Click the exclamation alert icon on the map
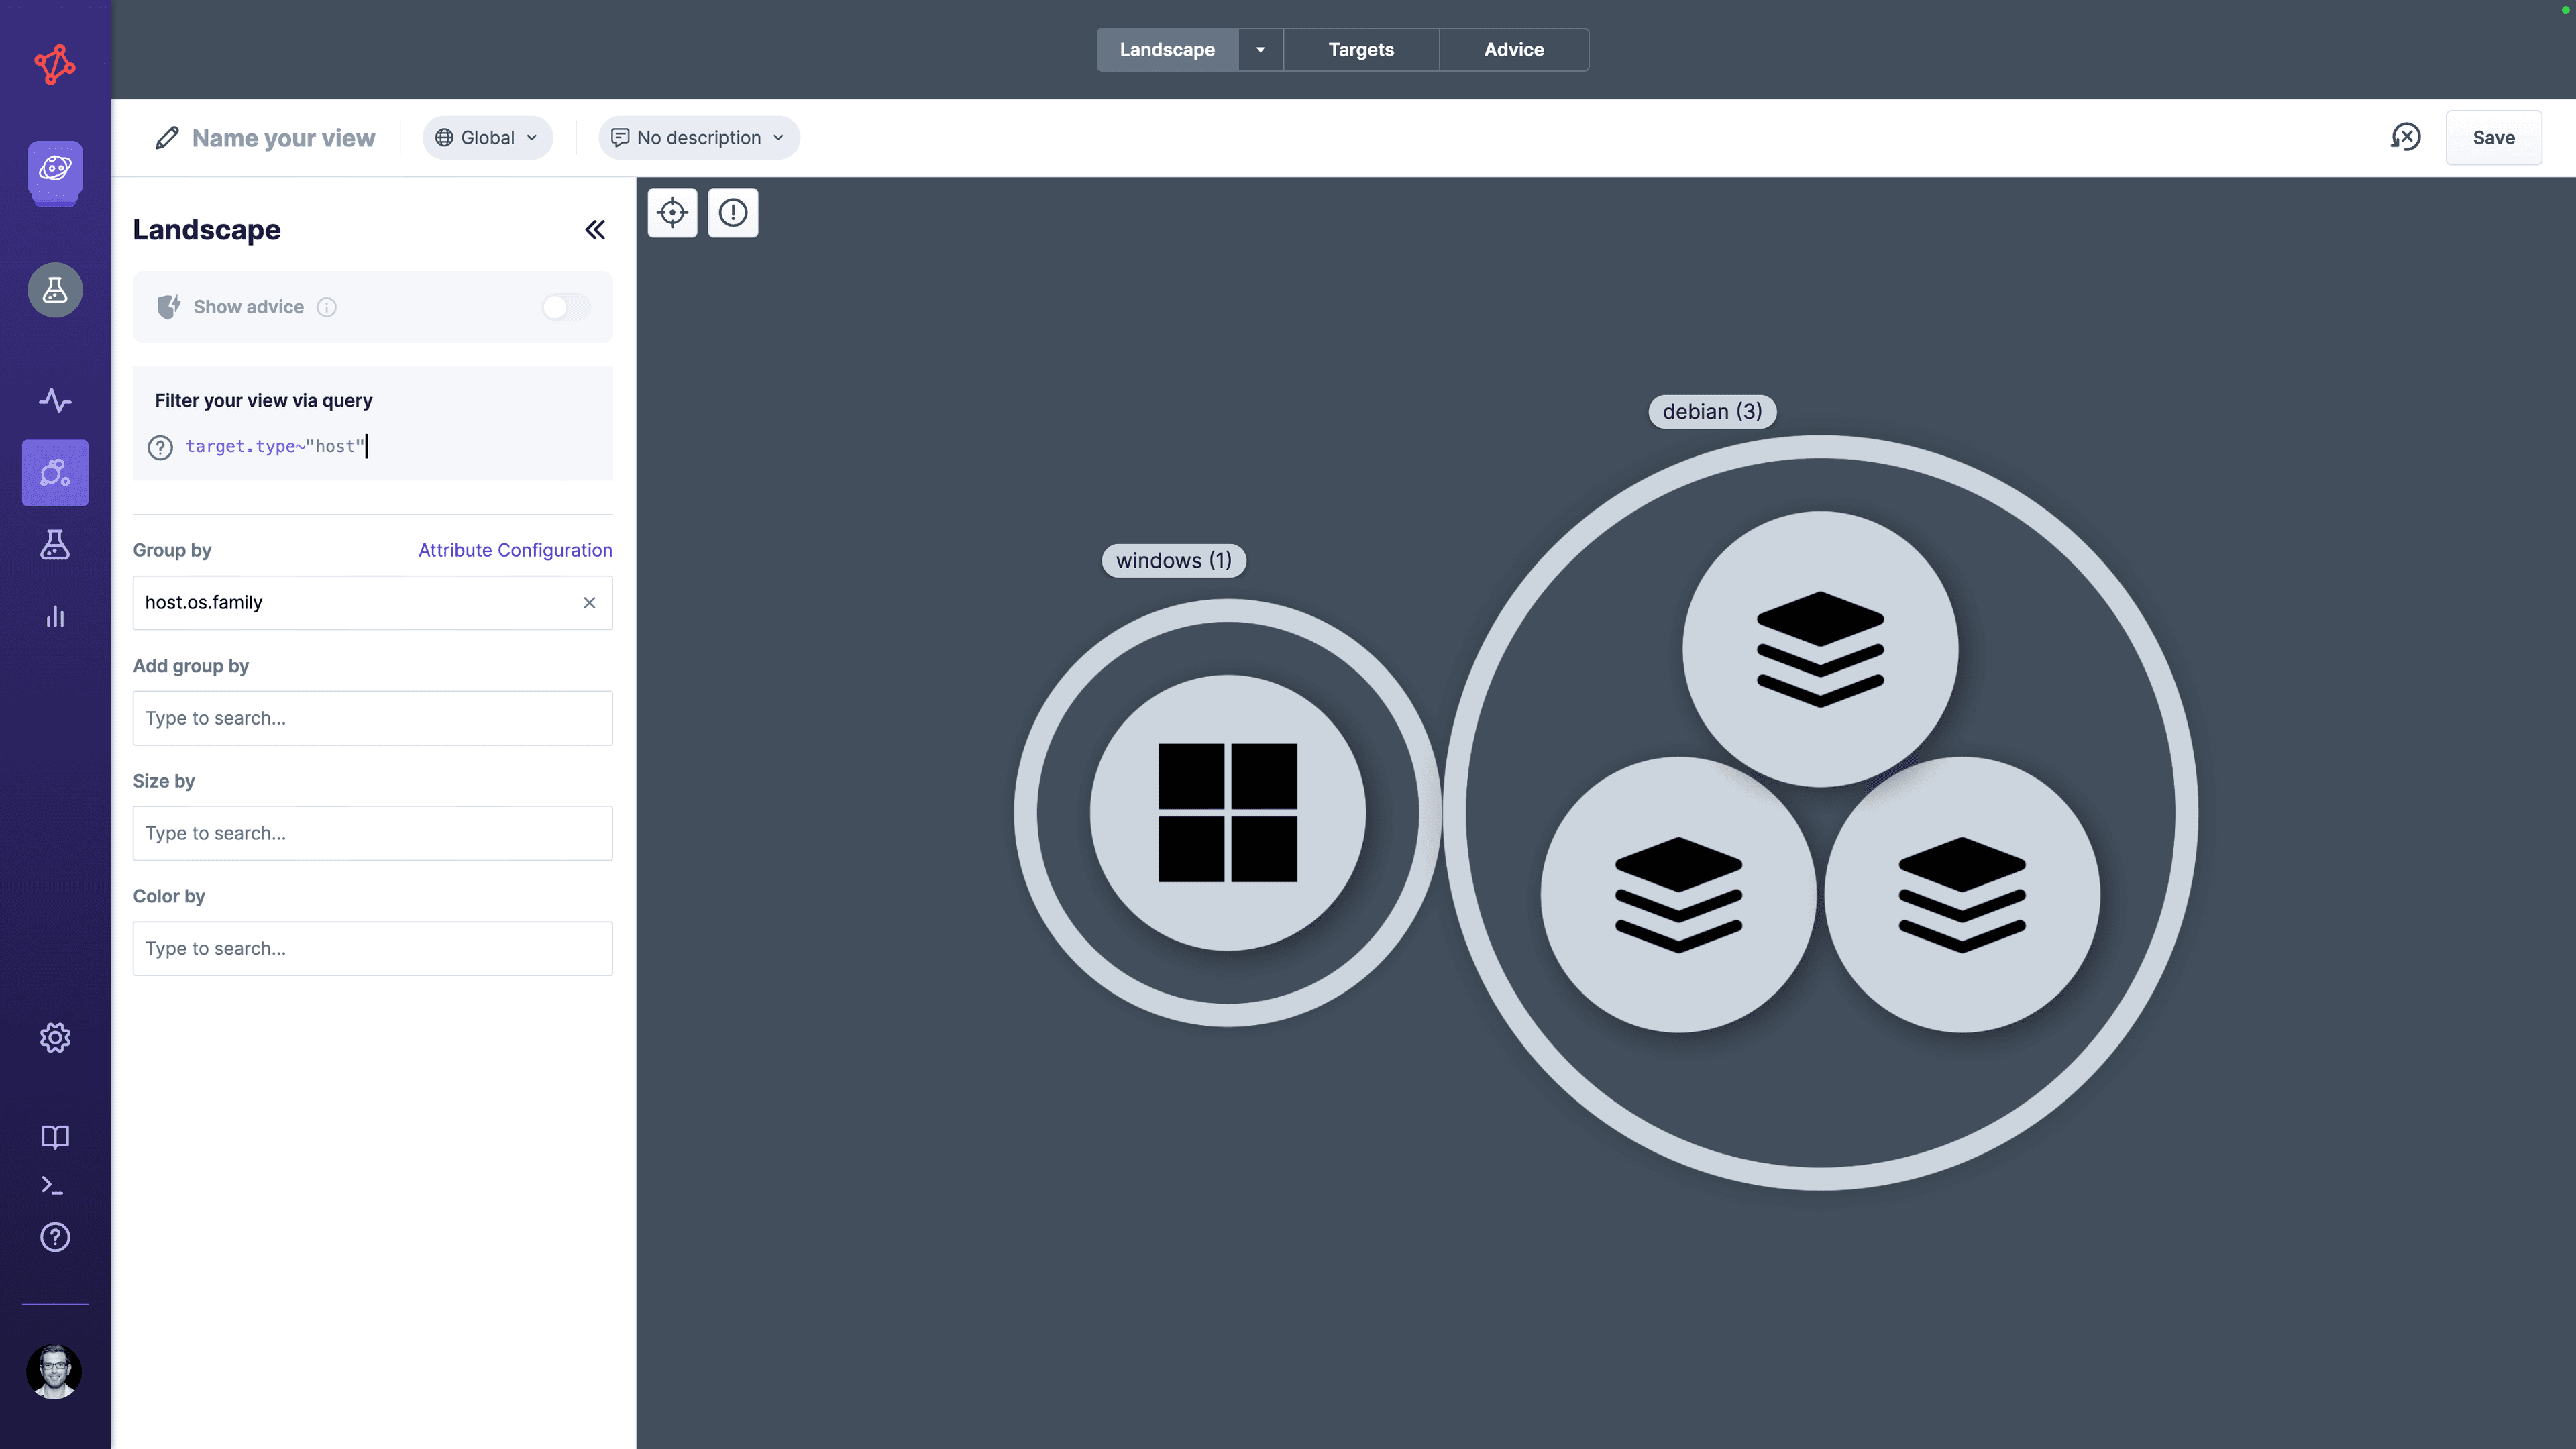The image size is (2576, 1449). [733, 213]
